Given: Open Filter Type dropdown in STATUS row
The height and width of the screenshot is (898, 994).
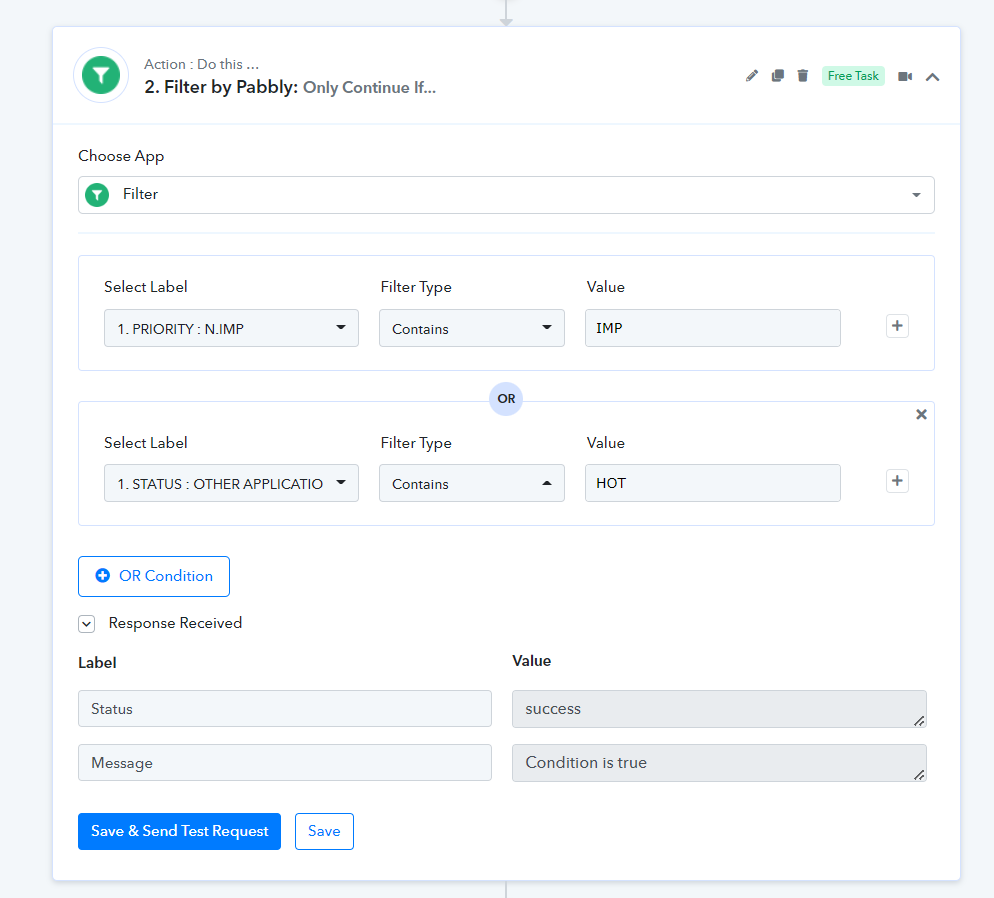Looking at the screenshot, I should pyautogui.click(x=472, y=484).
